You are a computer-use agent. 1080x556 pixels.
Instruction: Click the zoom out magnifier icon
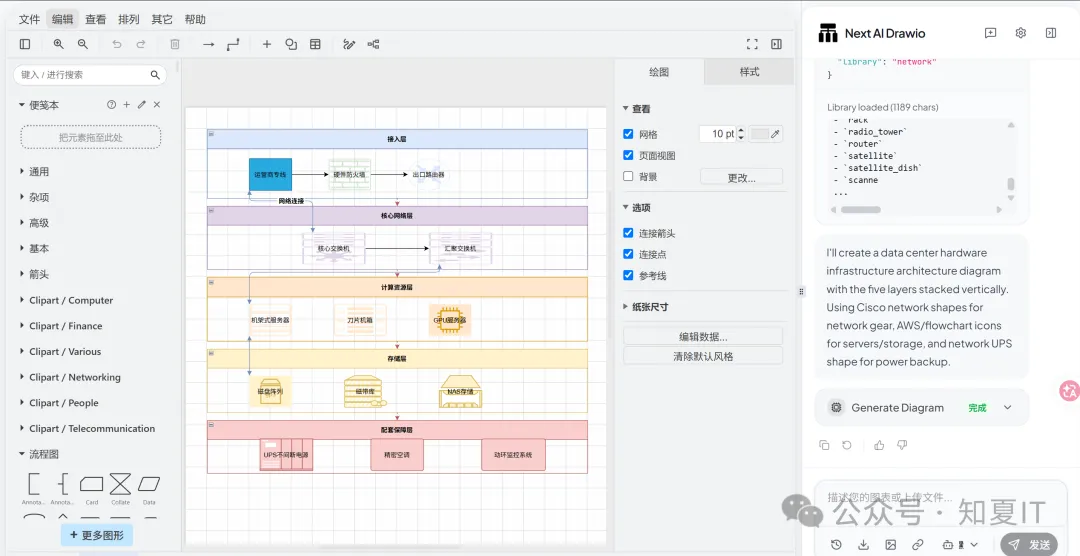(83, 44)
